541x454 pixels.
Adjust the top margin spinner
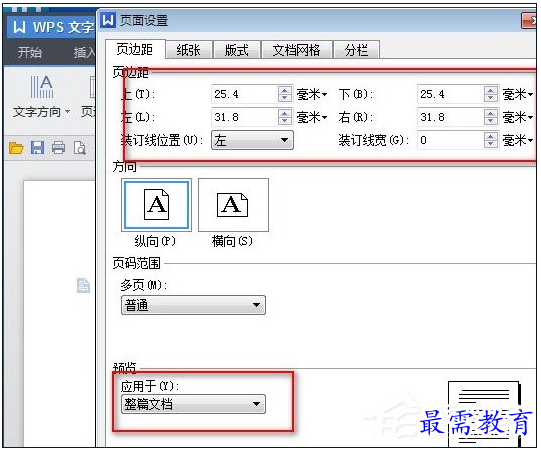284,94
